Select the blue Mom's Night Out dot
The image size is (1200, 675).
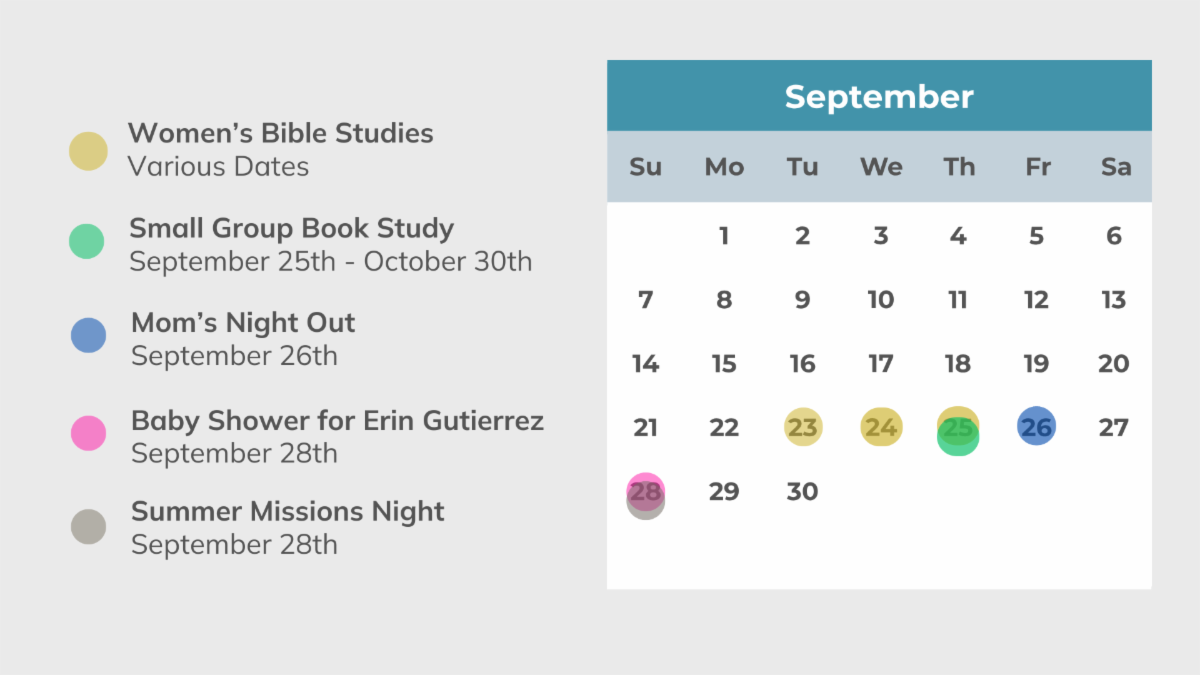click(x=88, y=335)
